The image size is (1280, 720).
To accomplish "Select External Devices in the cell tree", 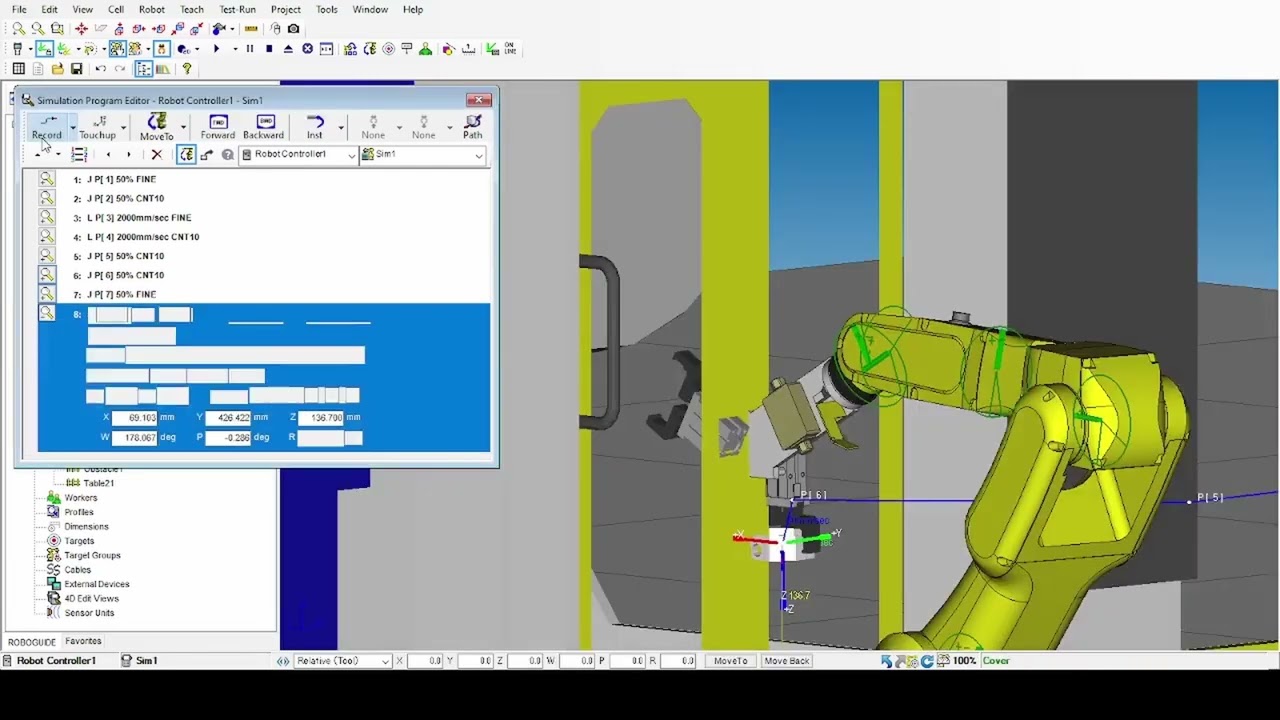I will tap(97, 584).
